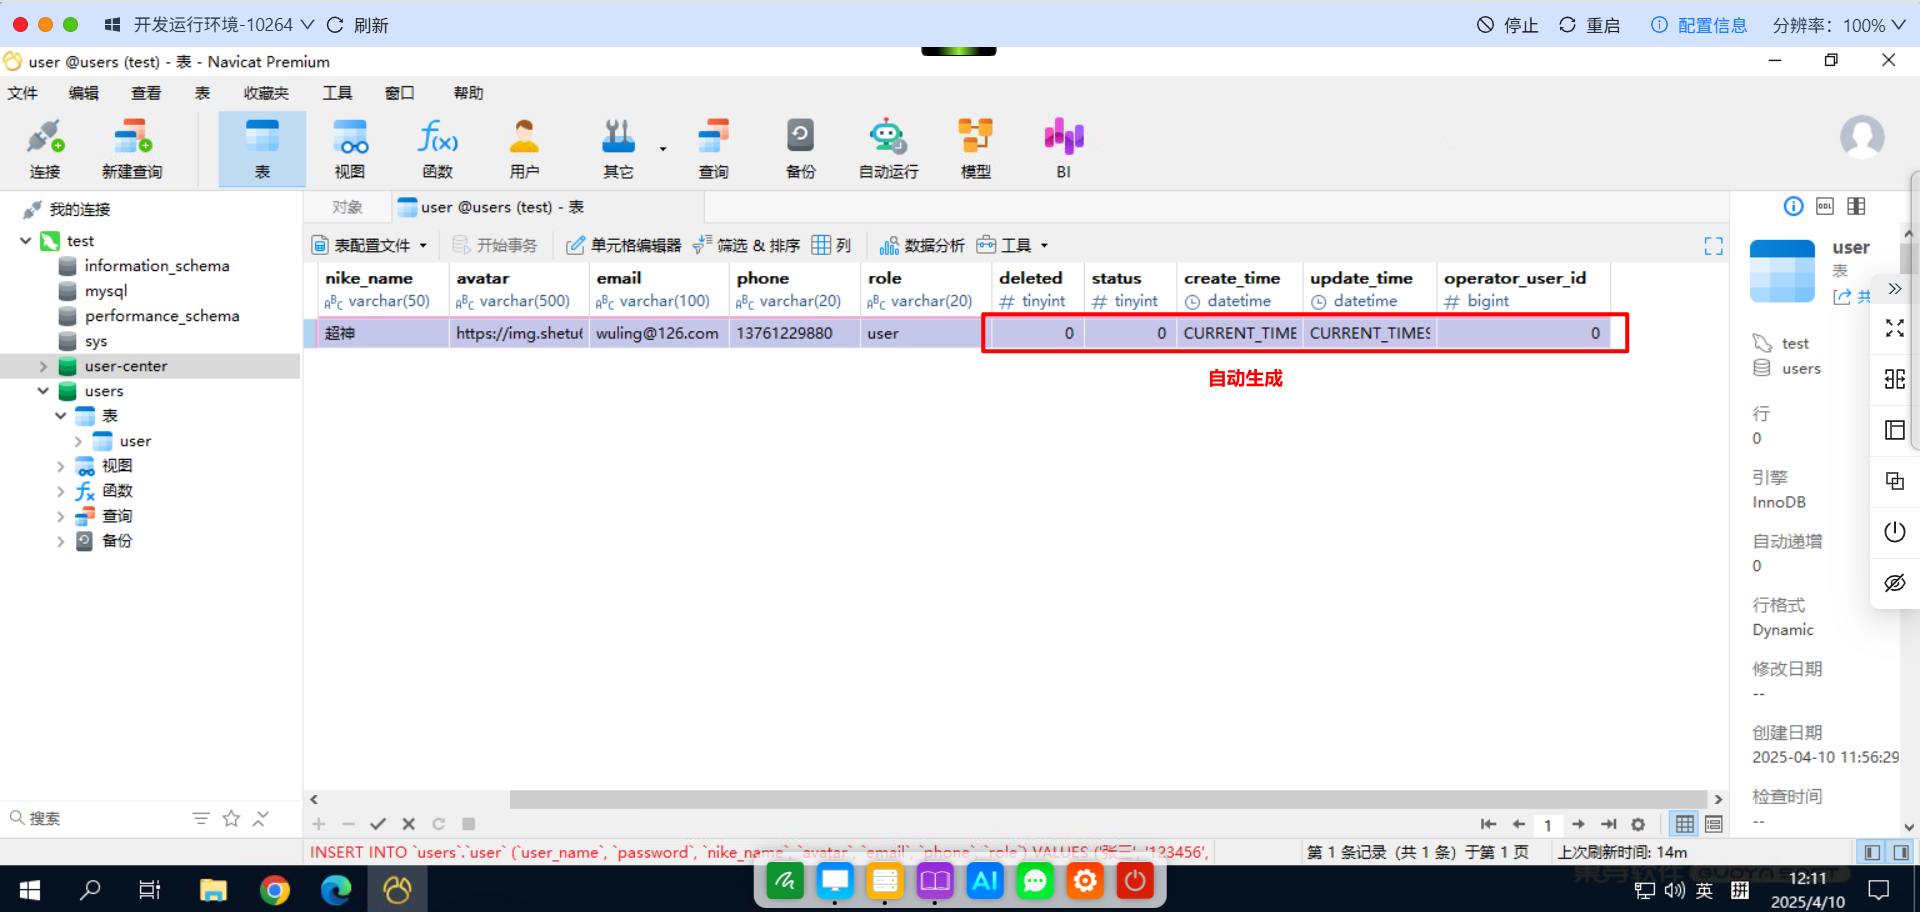The image size is (1920, 912).
Task: Switch to form view mode
Action: coord(1714,824)
